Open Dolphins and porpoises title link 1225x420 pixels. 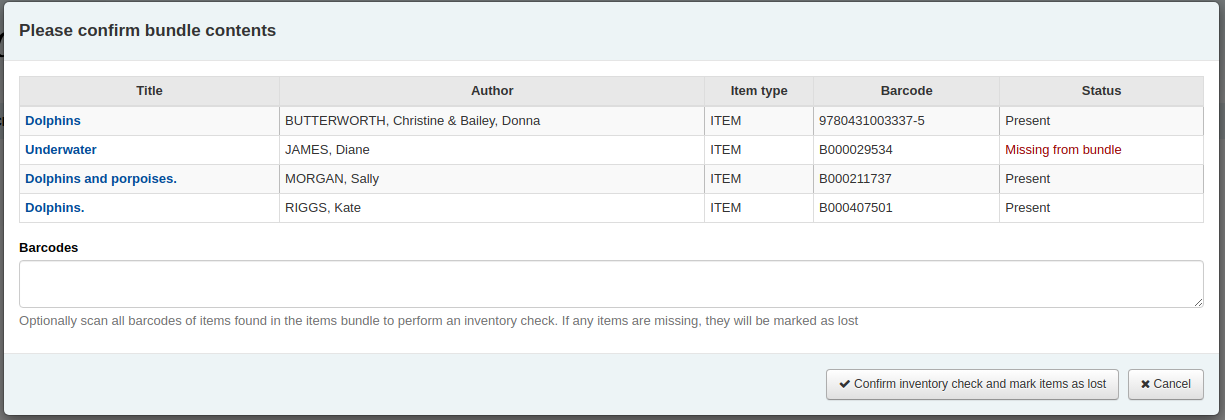pos(100,179)
